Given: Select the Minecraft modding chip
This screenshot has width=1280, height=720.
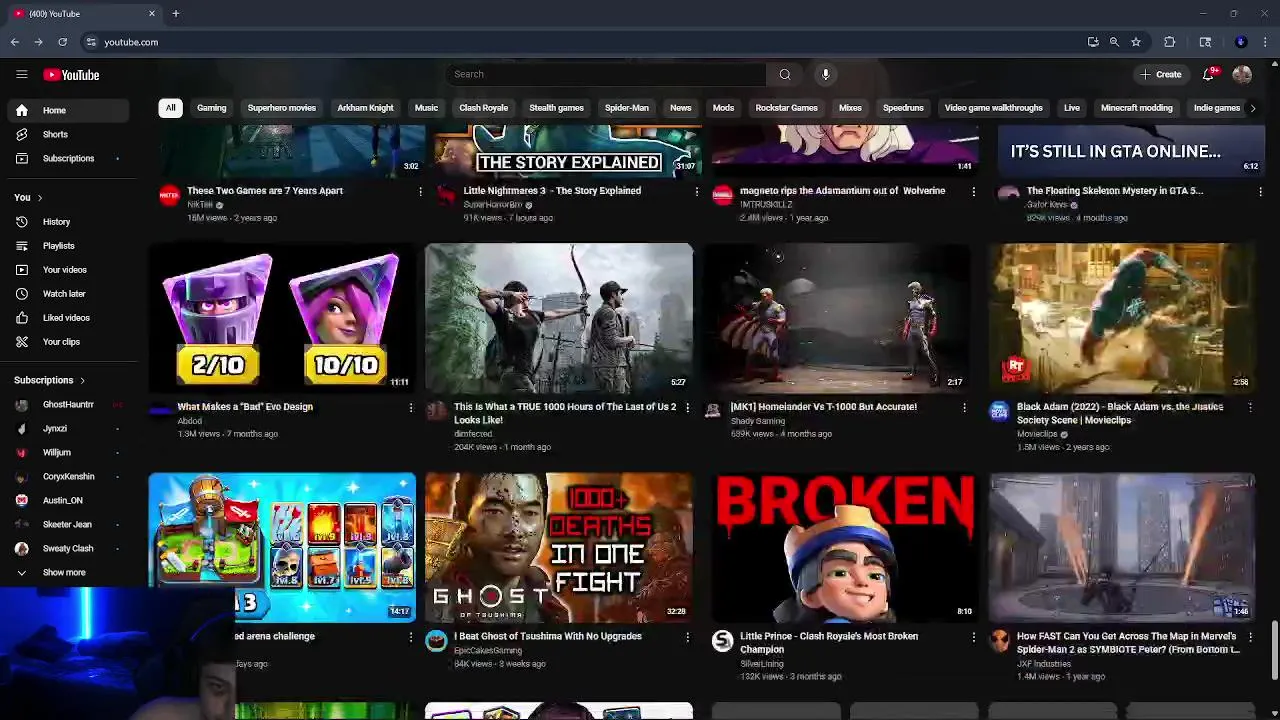Looking at the screenshot, I should tap(1136, 108).
